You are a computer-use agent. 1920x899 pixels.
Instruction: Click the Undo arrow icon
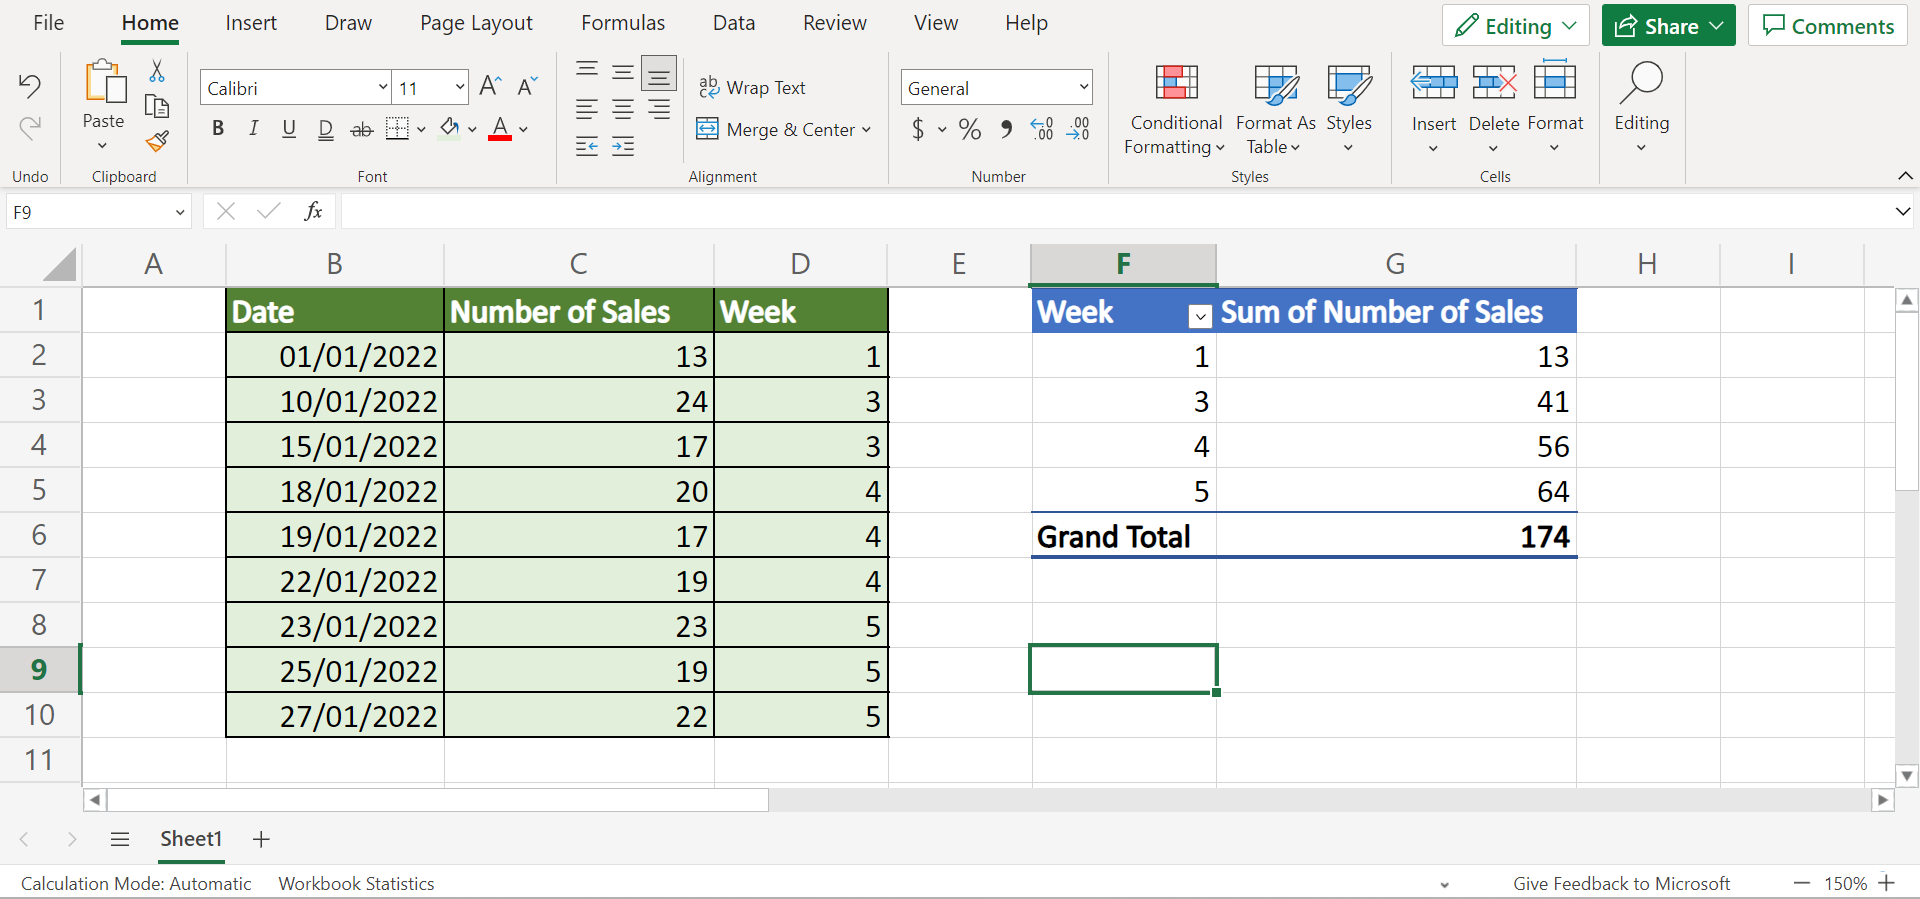pos(30,86)
